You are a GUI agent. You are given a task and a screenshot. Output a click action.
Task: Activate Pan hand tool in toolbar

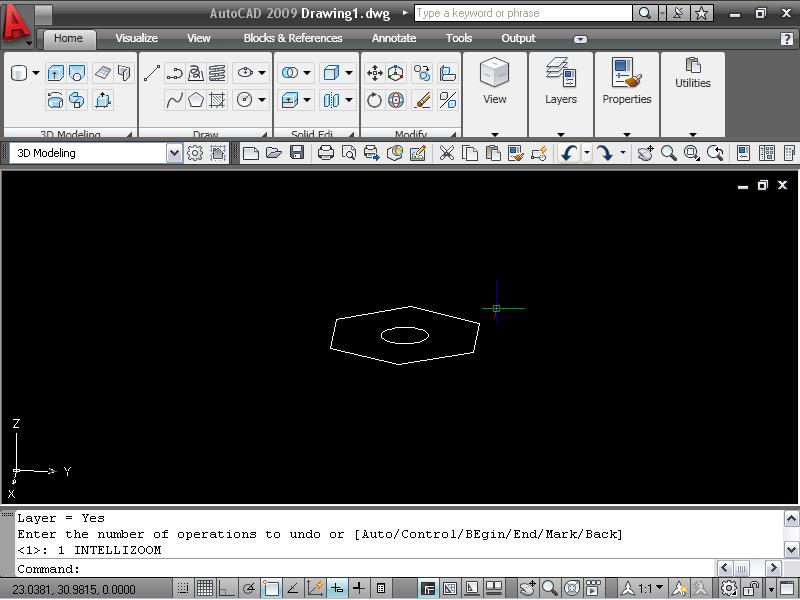[x=645, y=153]
